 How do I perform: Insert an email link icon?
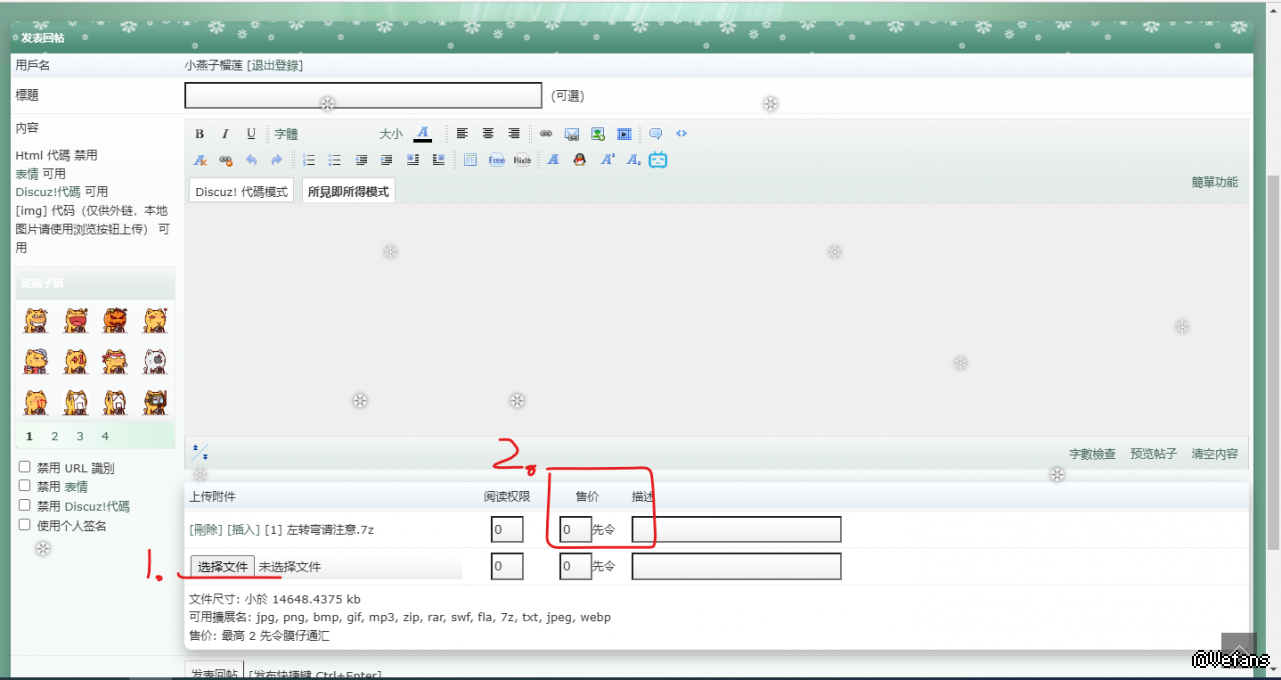click(572, 134)
